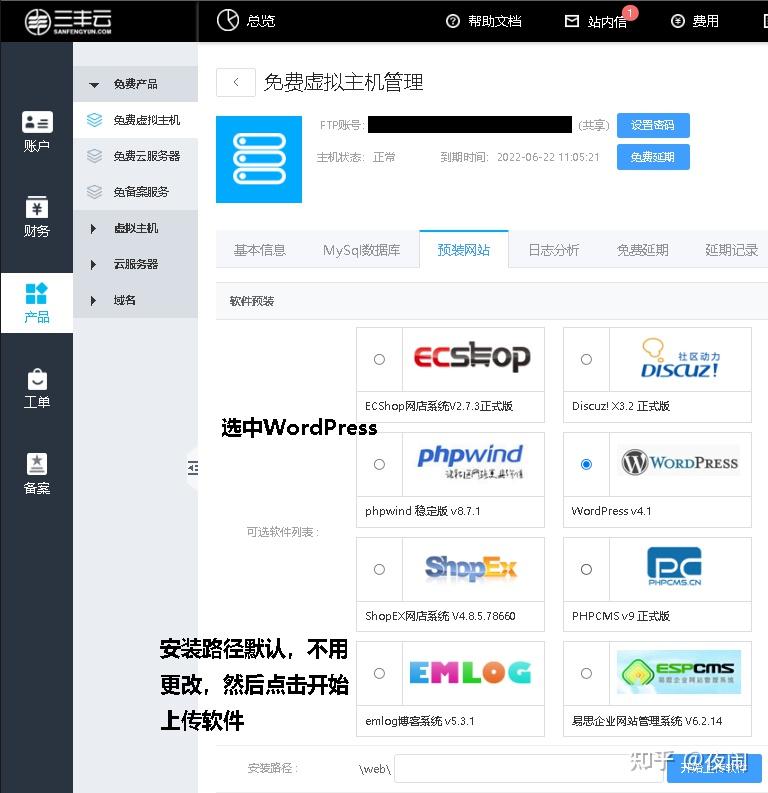The height and width of the screenshot is (793, 768).
Task: Select the emlog radio button
Action: (x=379, y=674)
